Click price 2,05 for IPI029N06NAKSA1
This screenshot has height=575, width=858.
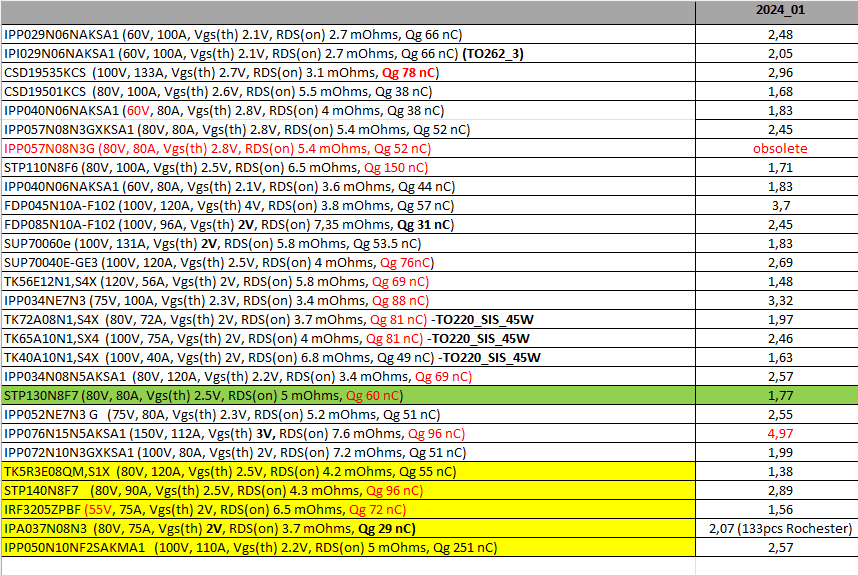776,54
